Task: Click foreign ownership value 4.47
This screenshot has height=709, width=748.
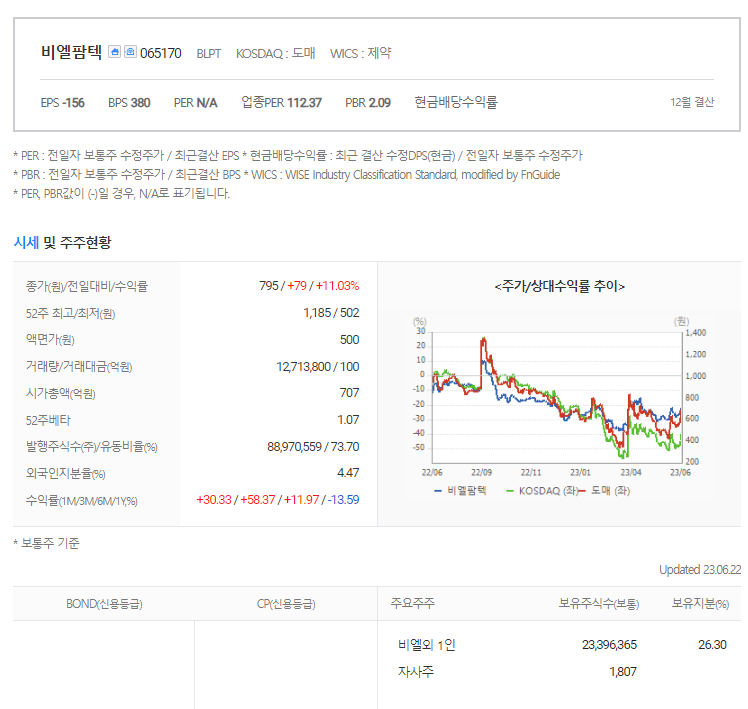Action: pos(348,473)
